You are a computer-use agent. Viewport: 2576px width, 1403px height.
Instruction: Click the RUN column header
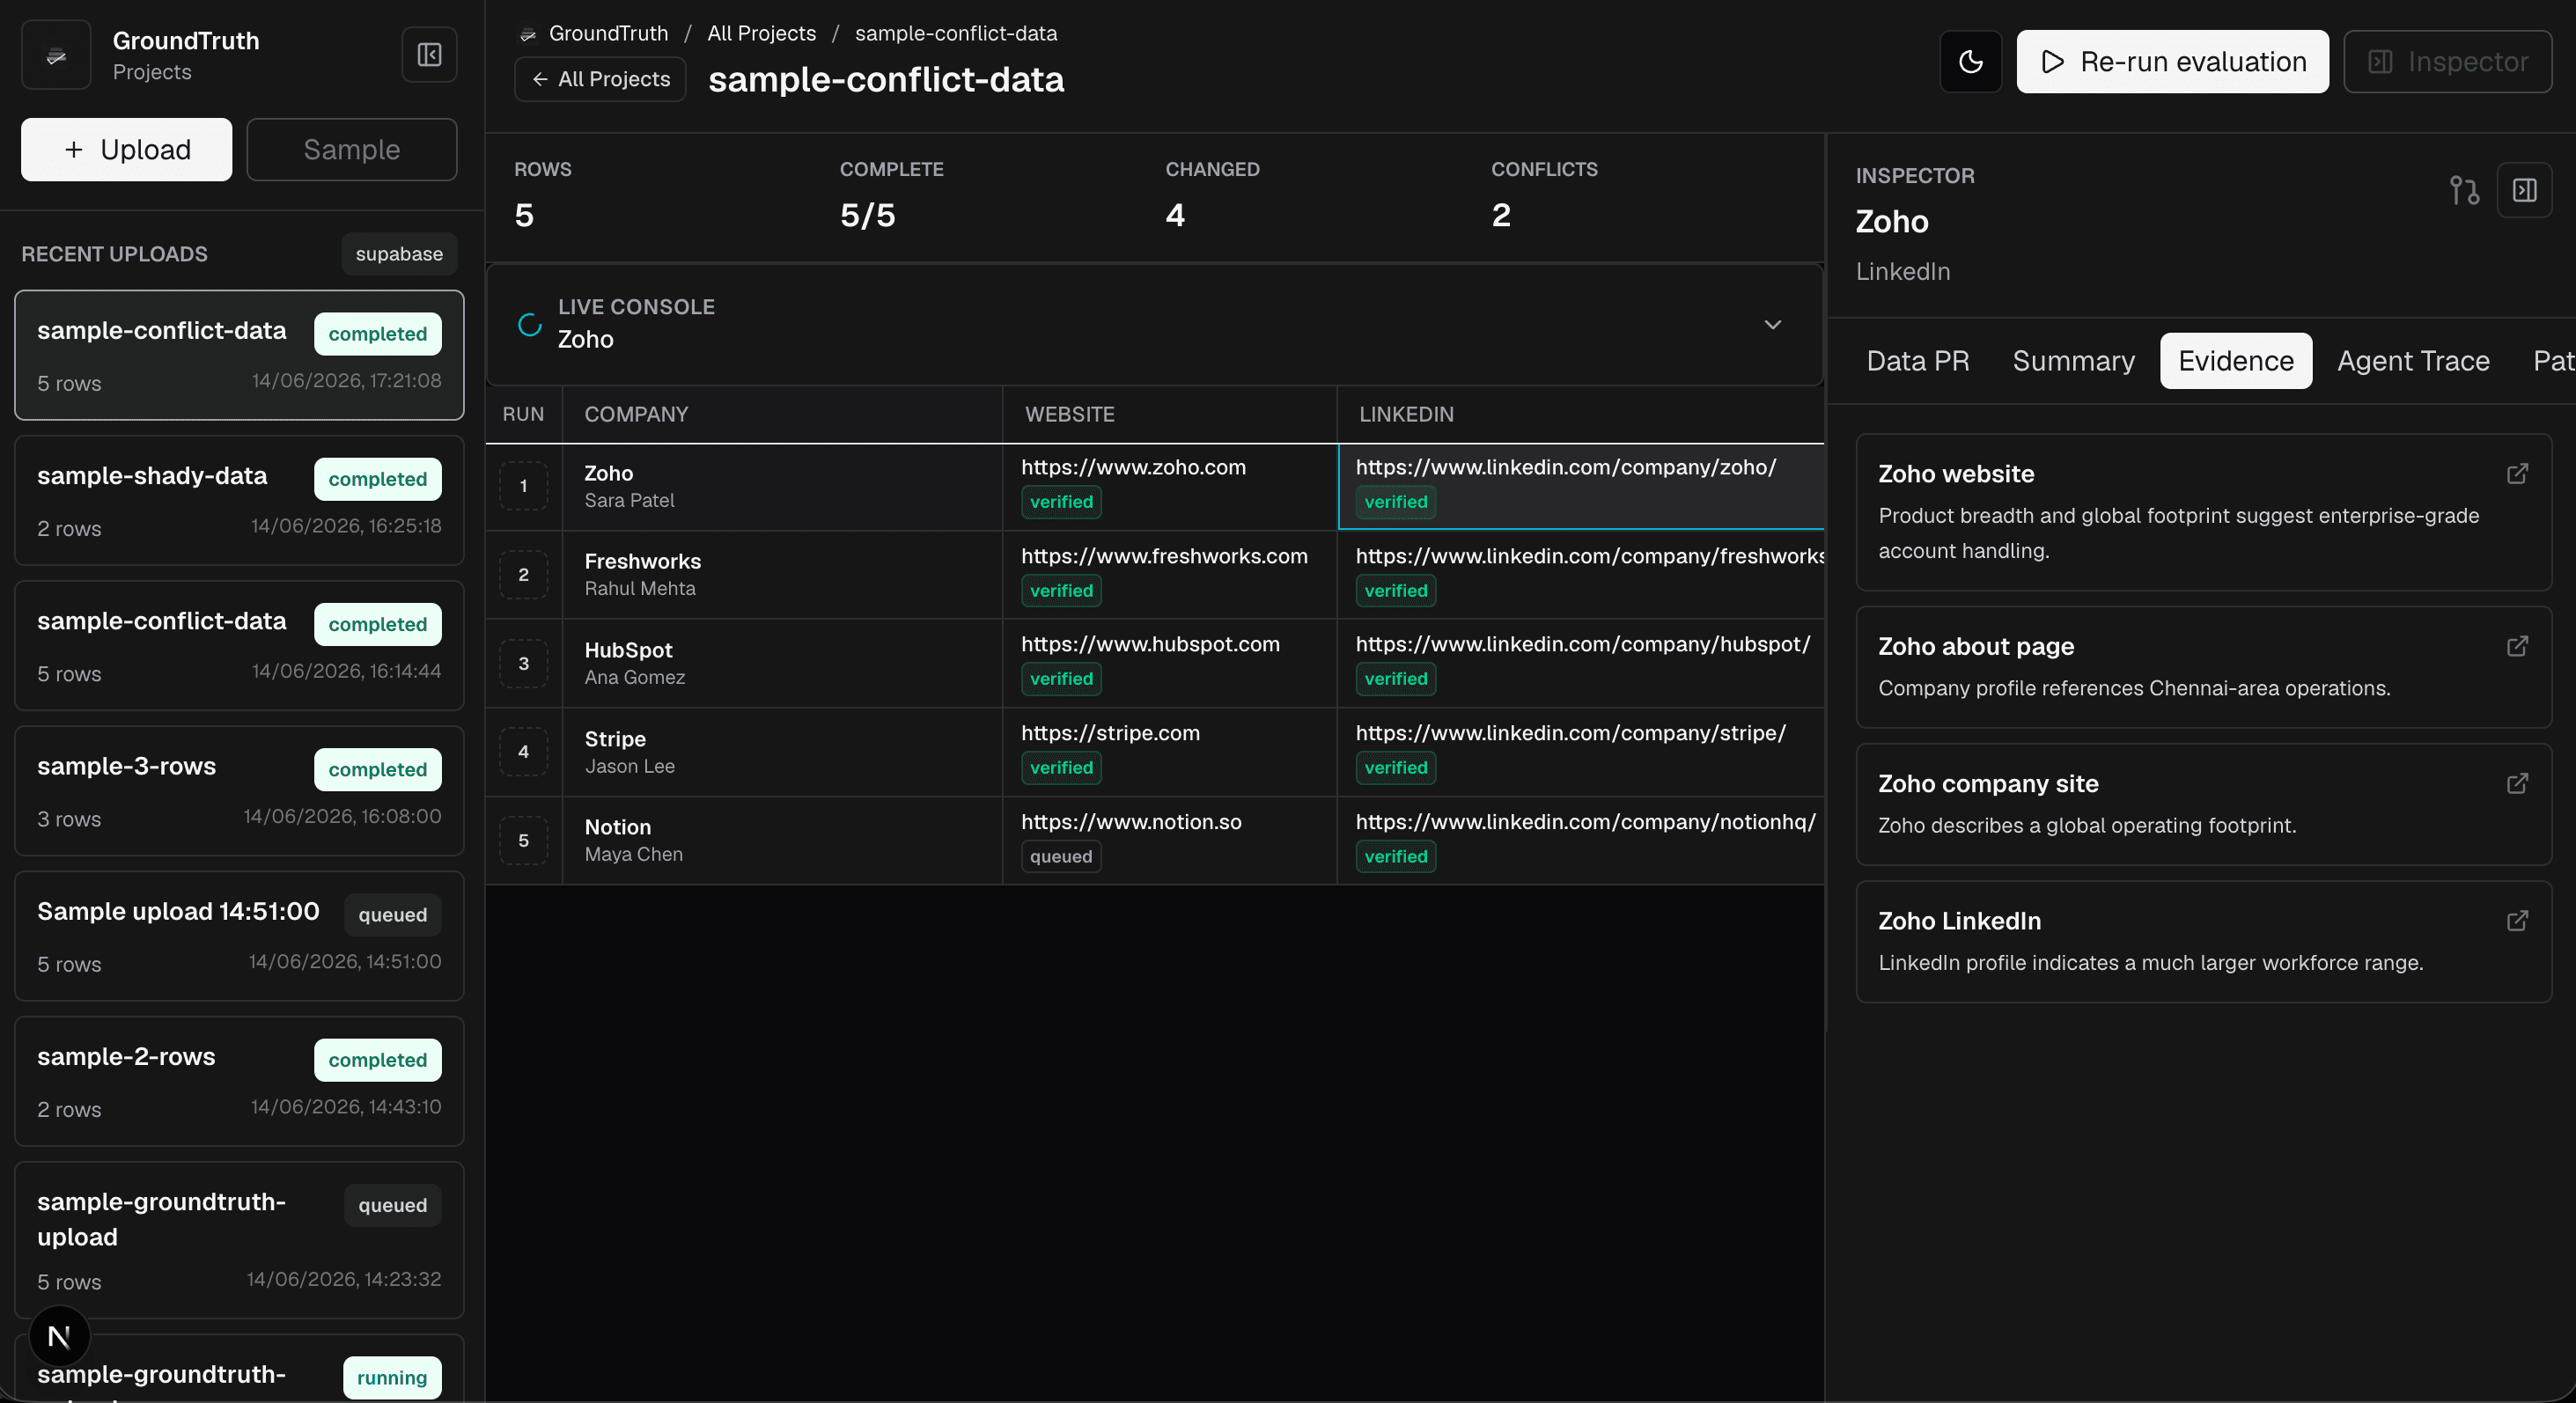(x=523, y=414)
